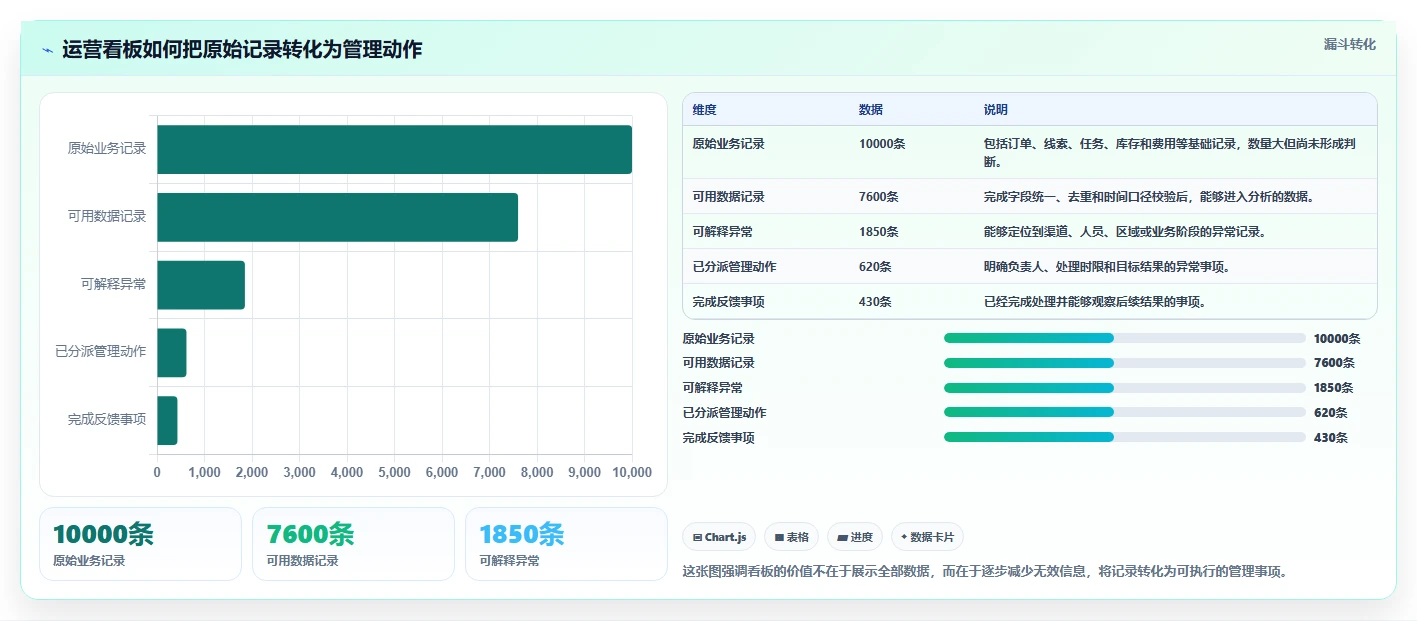The height and width of the screenshot is (621, 1417).
Task: Click the 430条 progress bar for 完成反馈事项
Action: point(1125,437)
